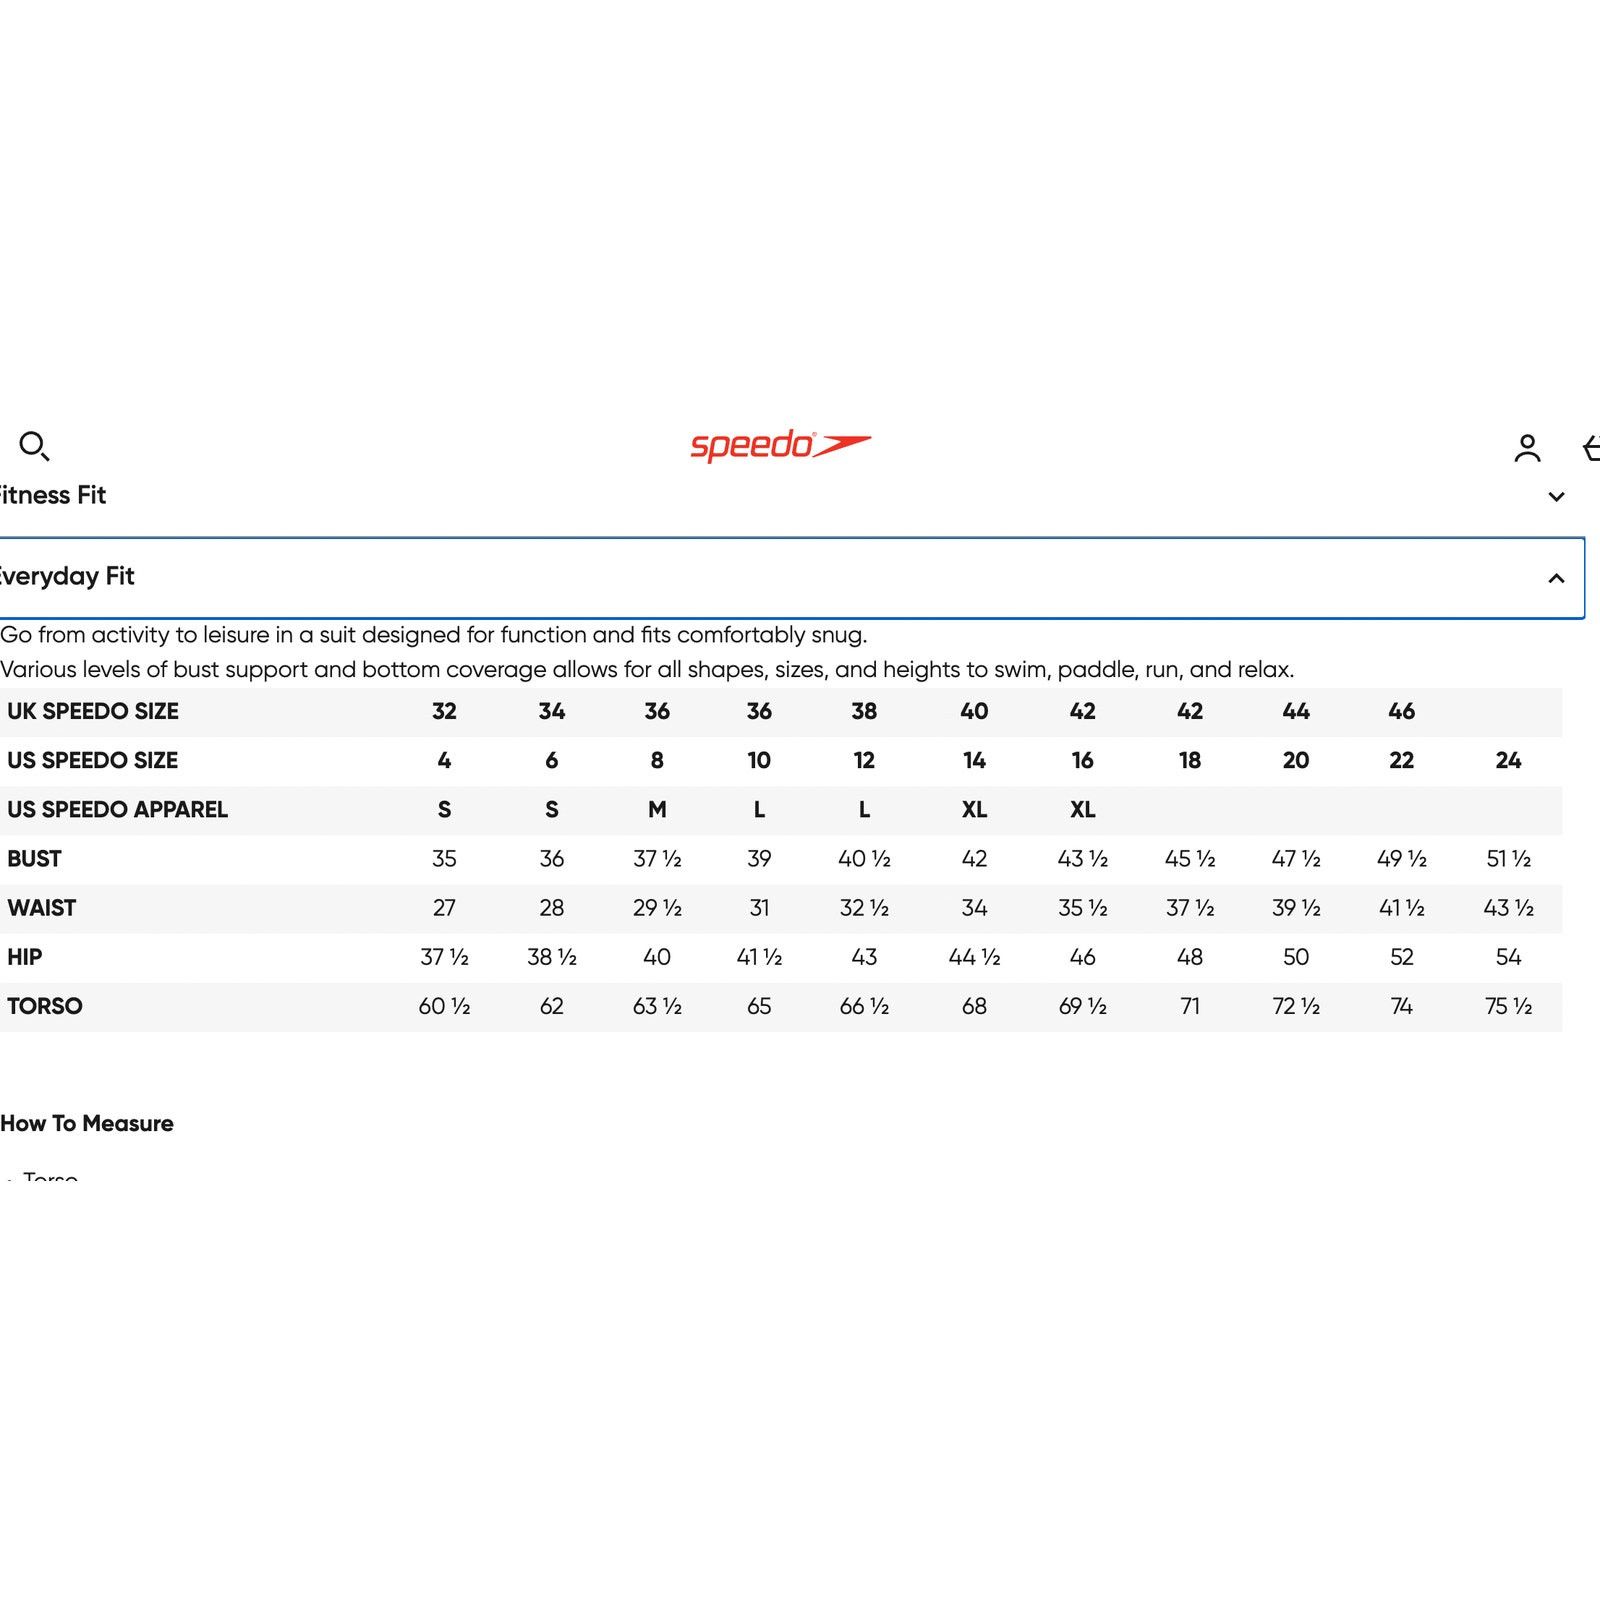
Task: Click UK size 32 column header
Action: point(444,711)
